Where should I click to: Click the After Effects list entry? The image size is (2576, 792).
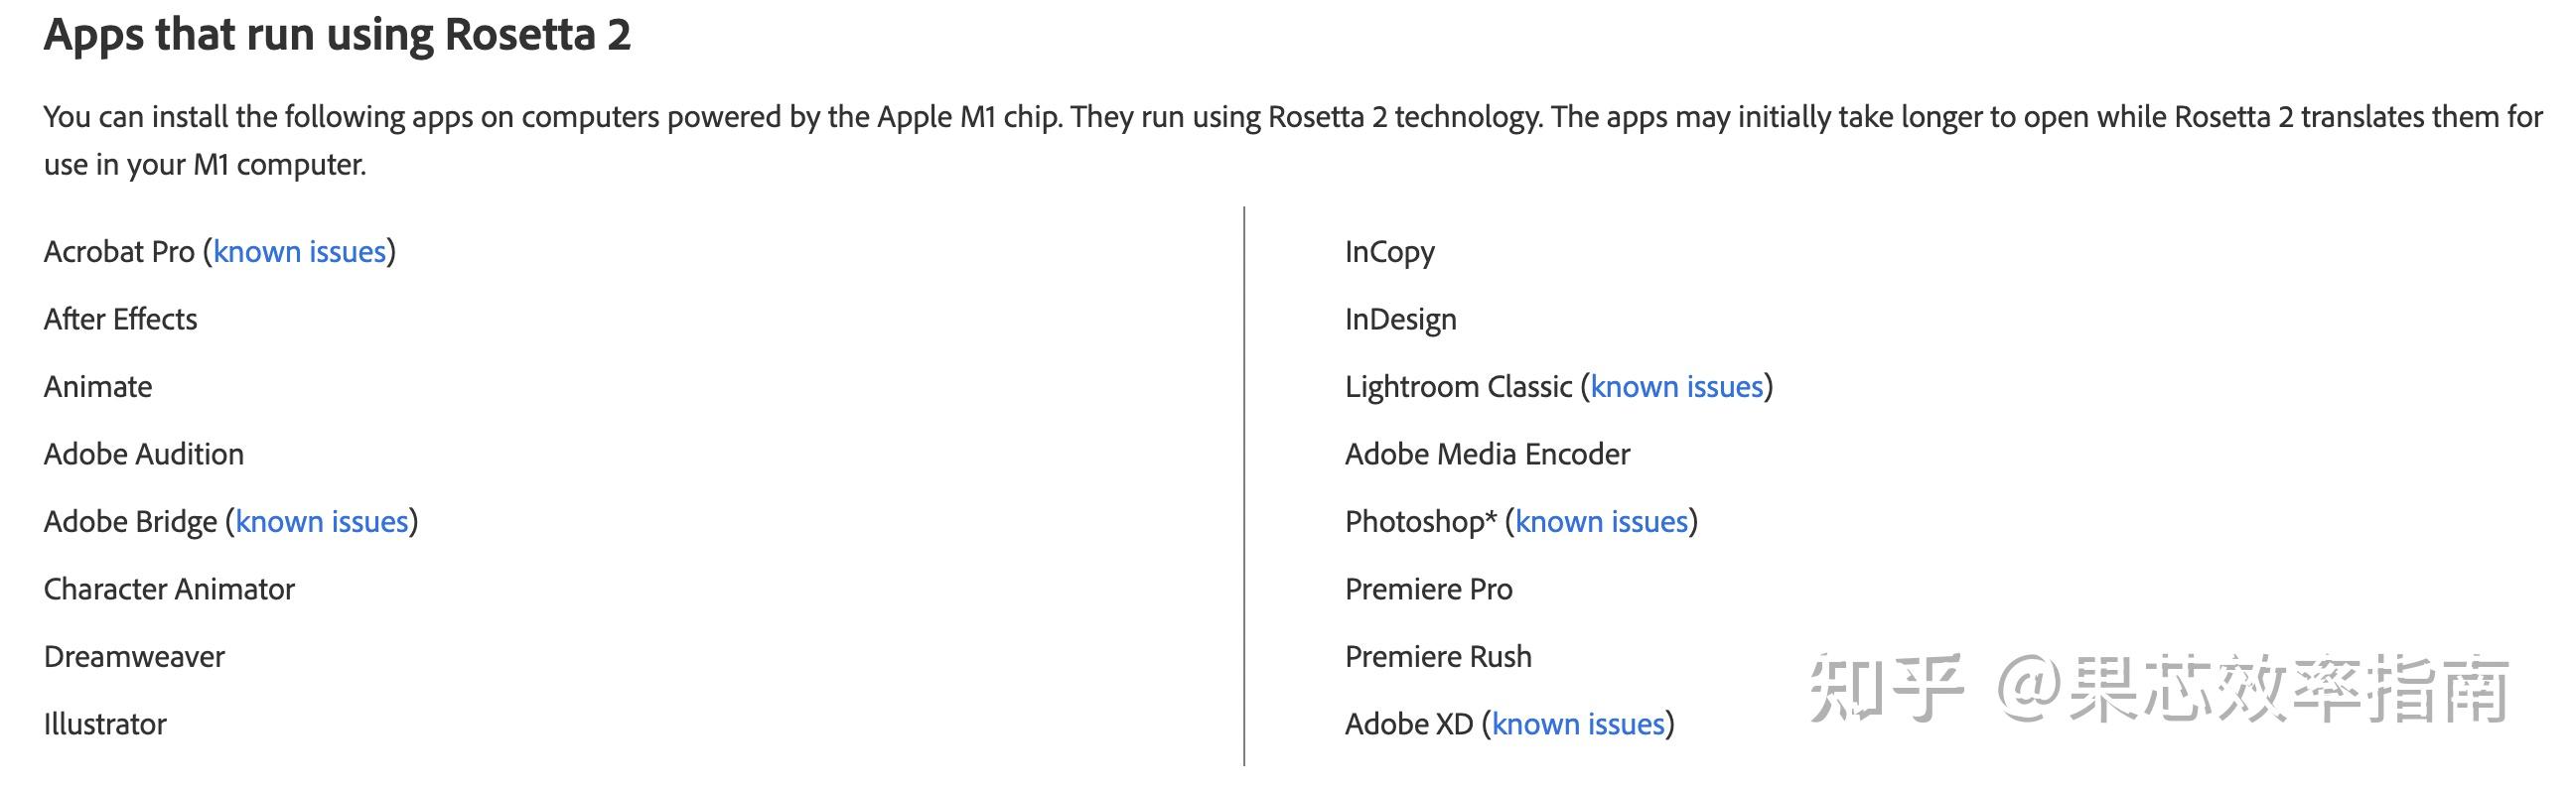click(120, 319)
